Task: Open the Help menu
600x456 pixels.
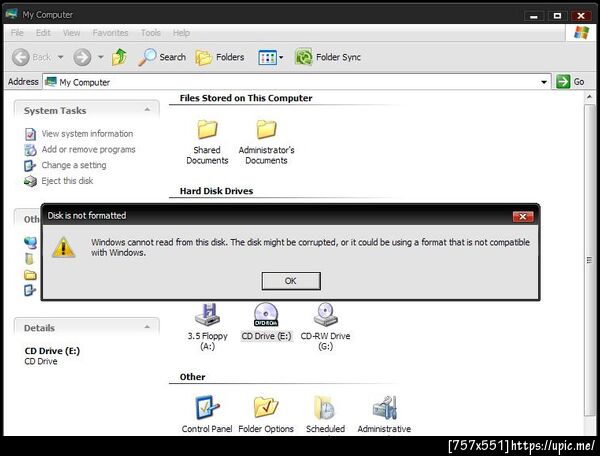Action: click(181, 33)
